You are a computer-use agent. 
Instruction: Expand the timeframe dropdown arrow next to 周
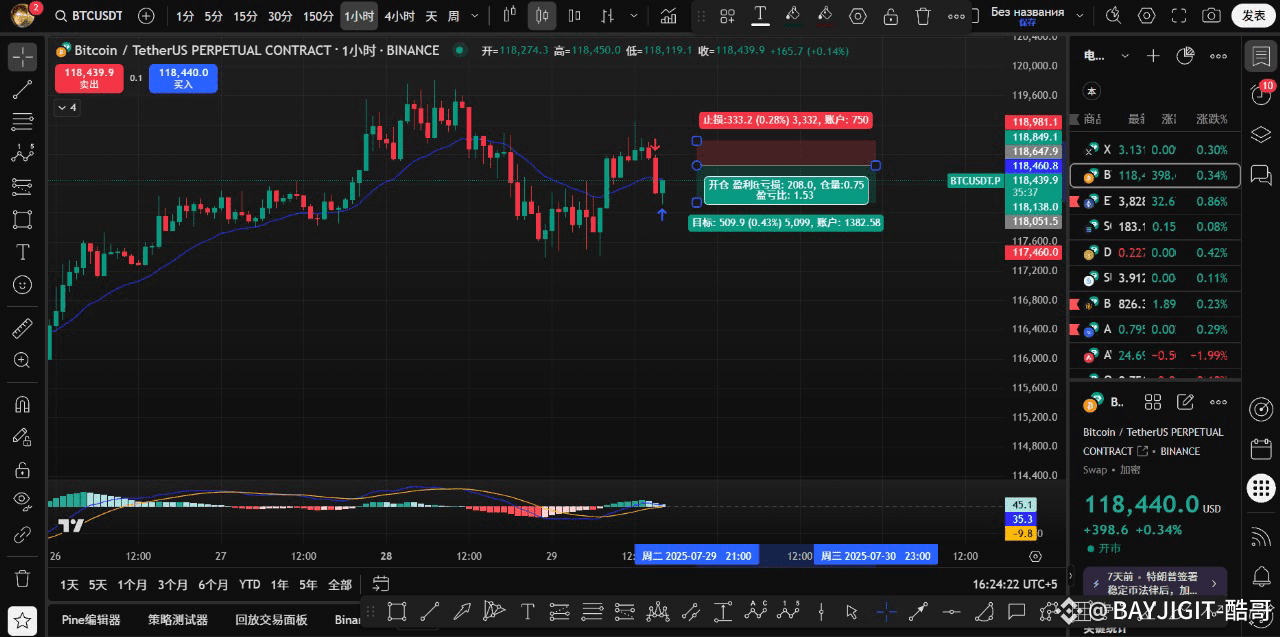click(474, 16)
